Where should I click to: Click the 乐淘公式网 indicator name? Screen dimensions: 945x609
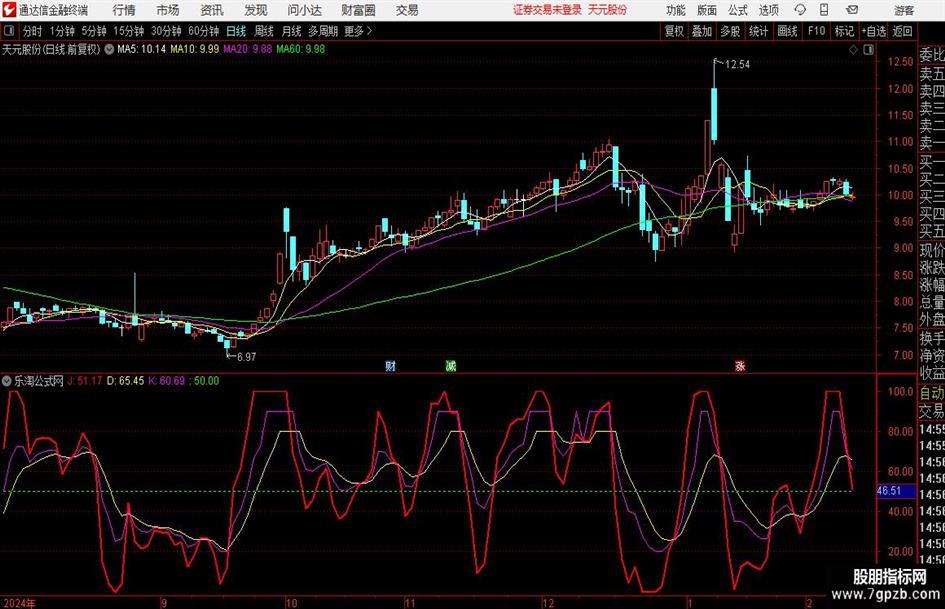(39, 381)
